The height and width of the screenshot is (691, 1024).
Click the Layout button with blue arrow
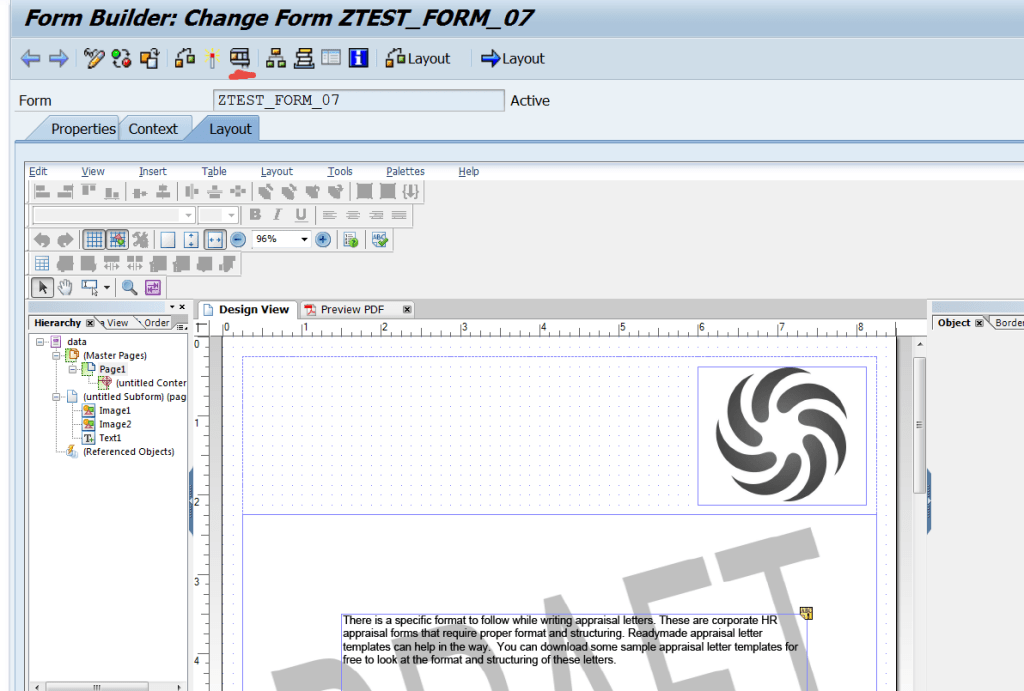coord(511,58)
